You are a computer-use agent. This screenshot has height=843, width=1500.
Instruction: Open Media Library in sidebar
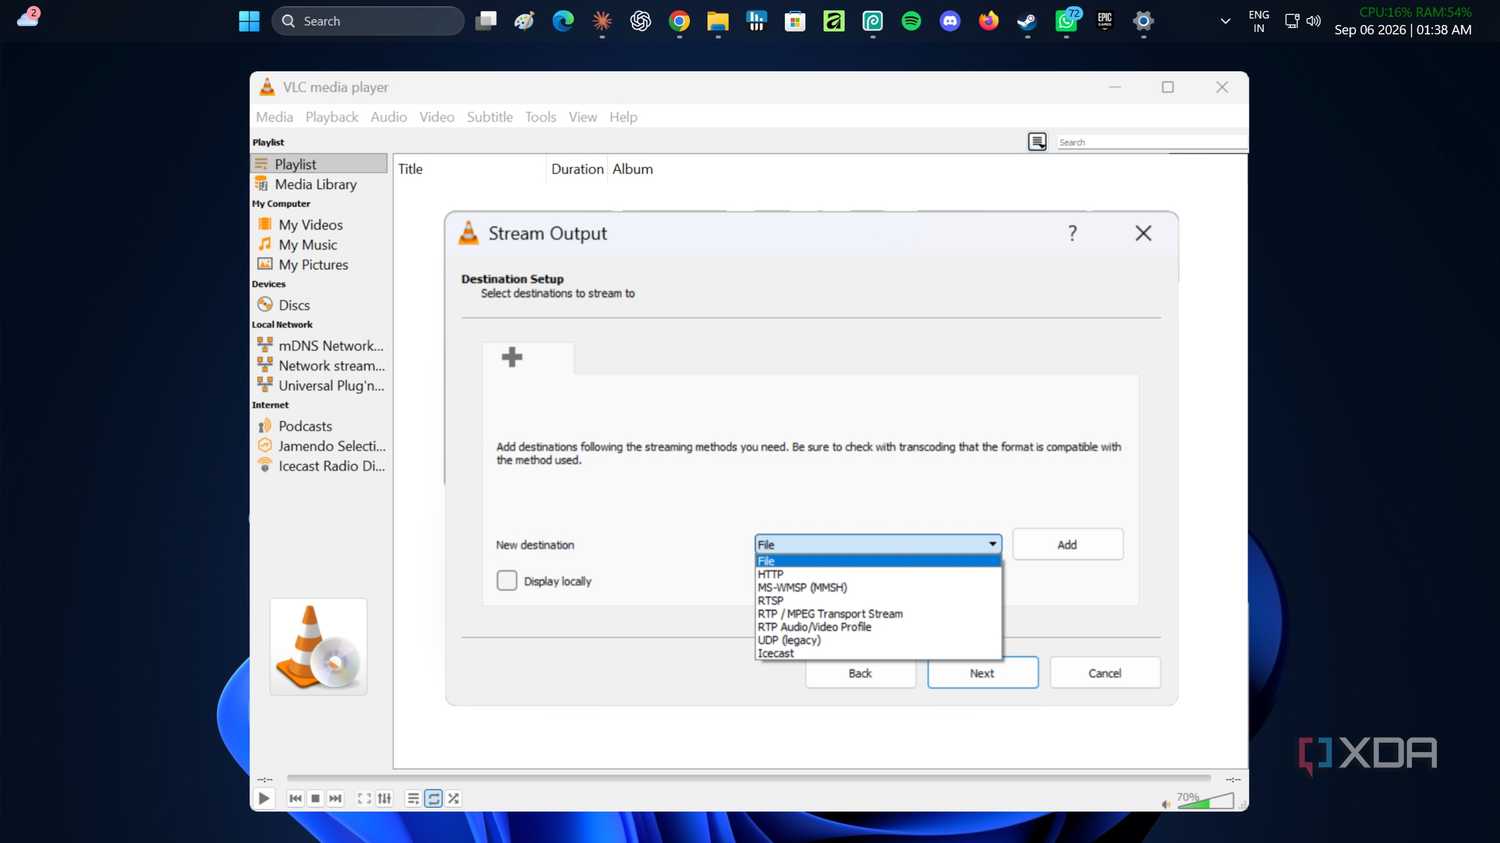pos(319,184)
